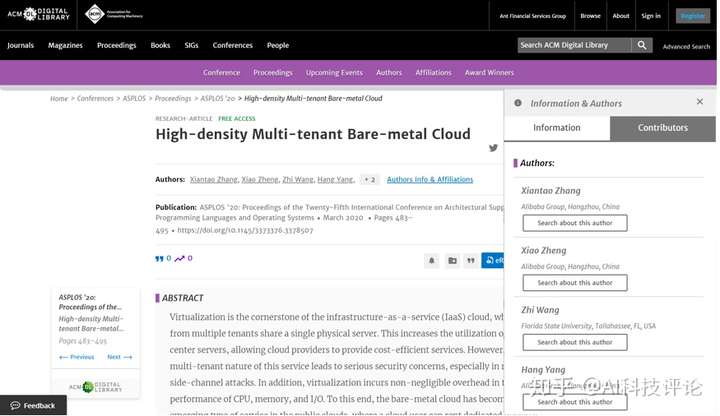
Task: Save to binder with folder icon
Action: [x=452, y=260]
